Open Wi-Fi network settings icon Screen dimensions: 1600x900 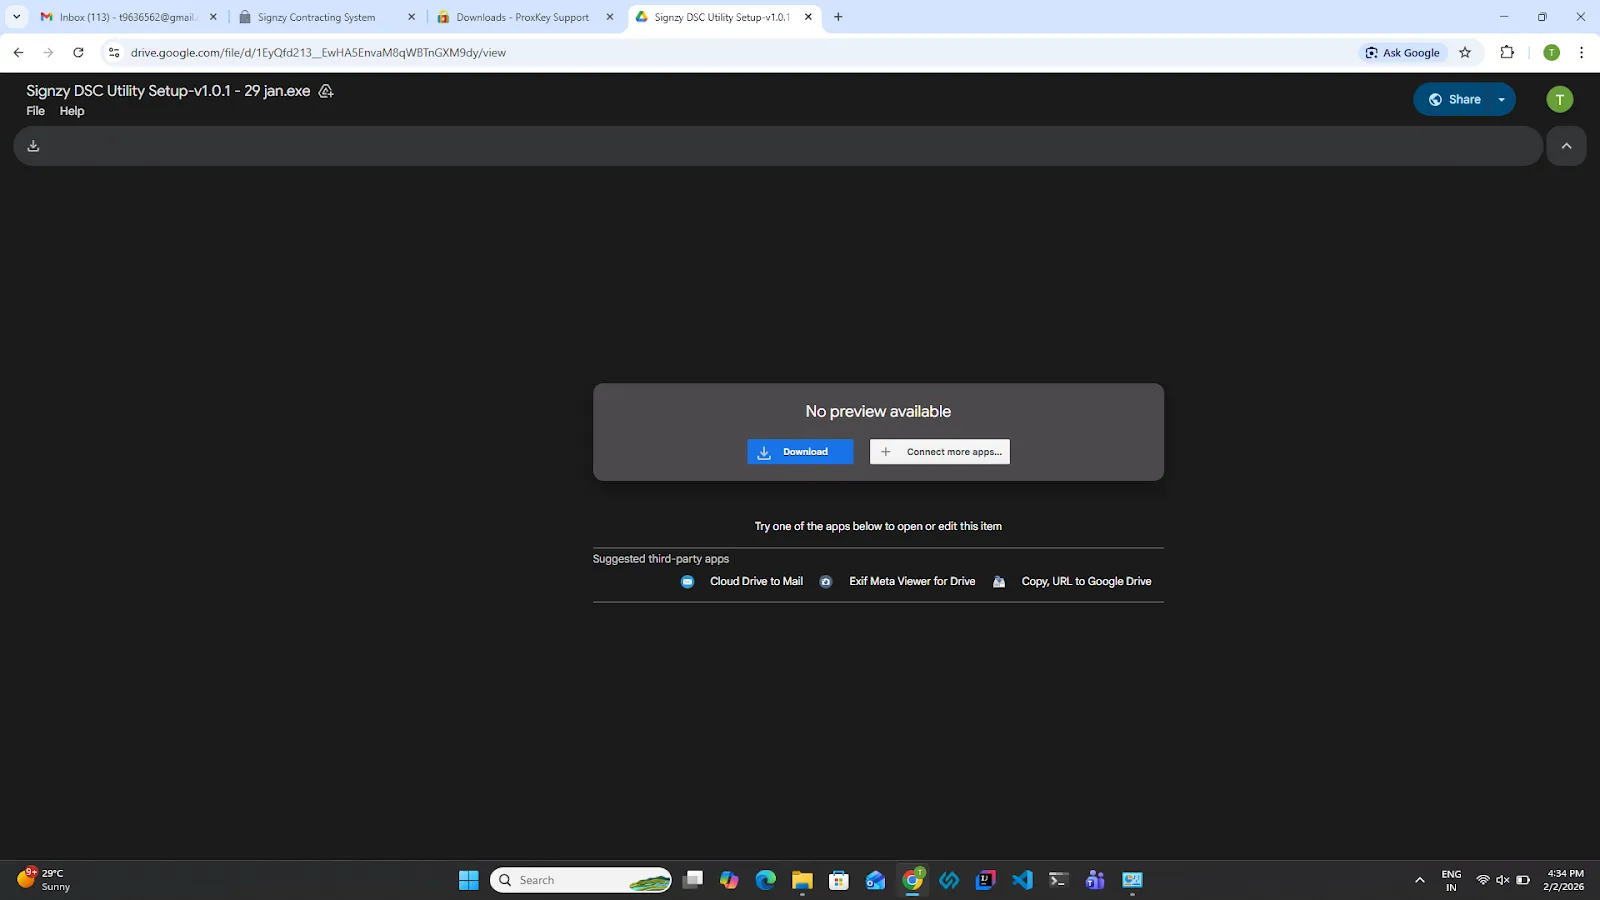pyautogui.click(x=1483, y=880)
